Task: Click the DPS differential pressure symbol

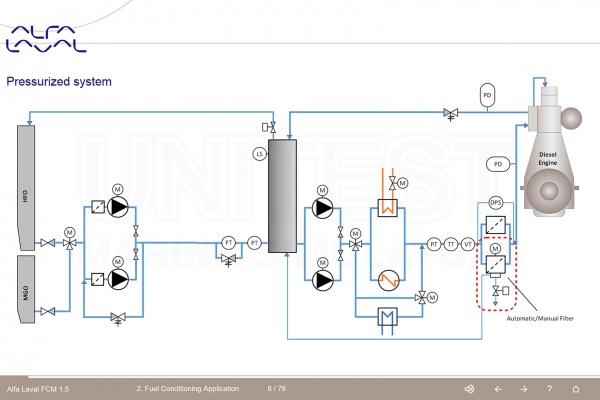Action: click(x=496, y=202)
